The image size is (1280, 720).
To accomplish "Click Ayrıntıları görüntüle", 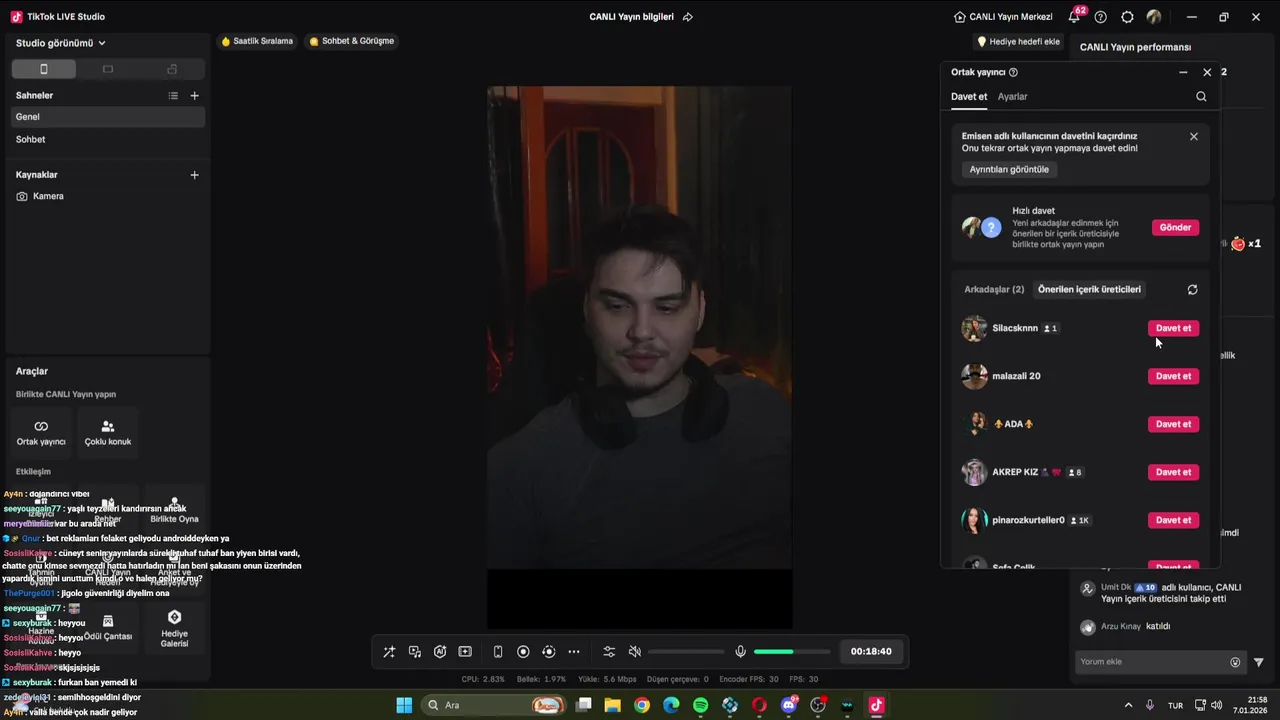I will point(1009,170).
